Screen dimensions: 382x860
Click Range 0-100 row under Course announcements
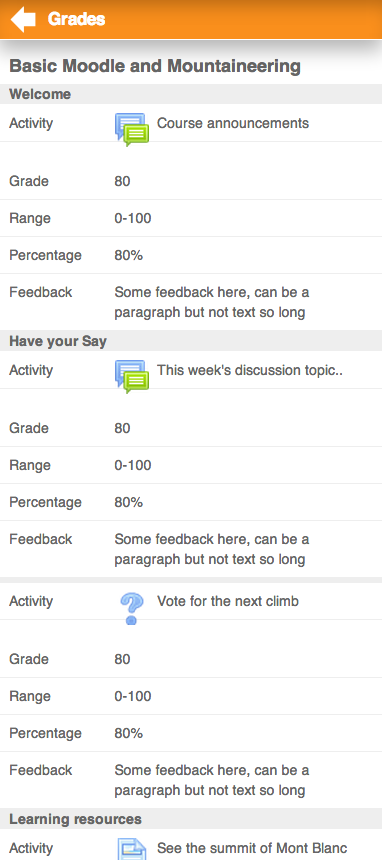[191, 218]
